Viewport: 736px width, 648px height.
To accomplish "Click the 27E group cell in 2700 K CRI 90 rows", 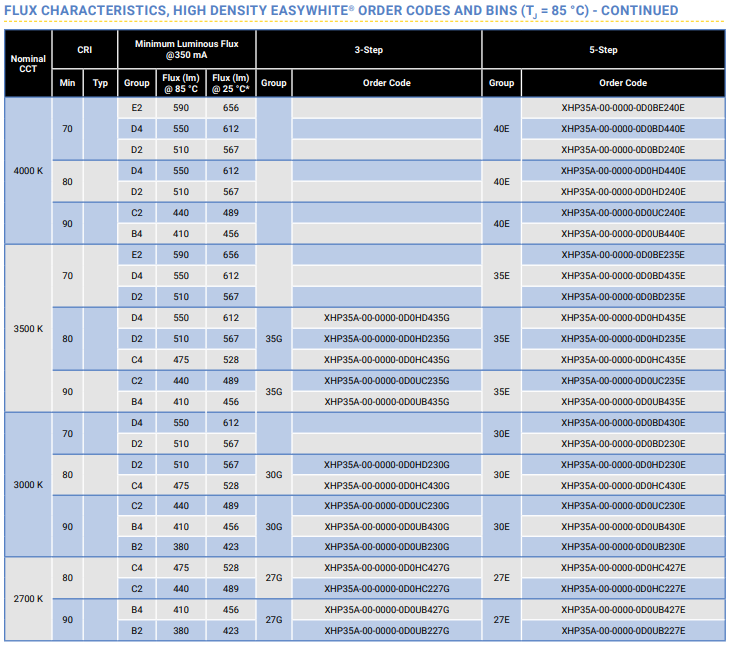I will tap(501, 620).
